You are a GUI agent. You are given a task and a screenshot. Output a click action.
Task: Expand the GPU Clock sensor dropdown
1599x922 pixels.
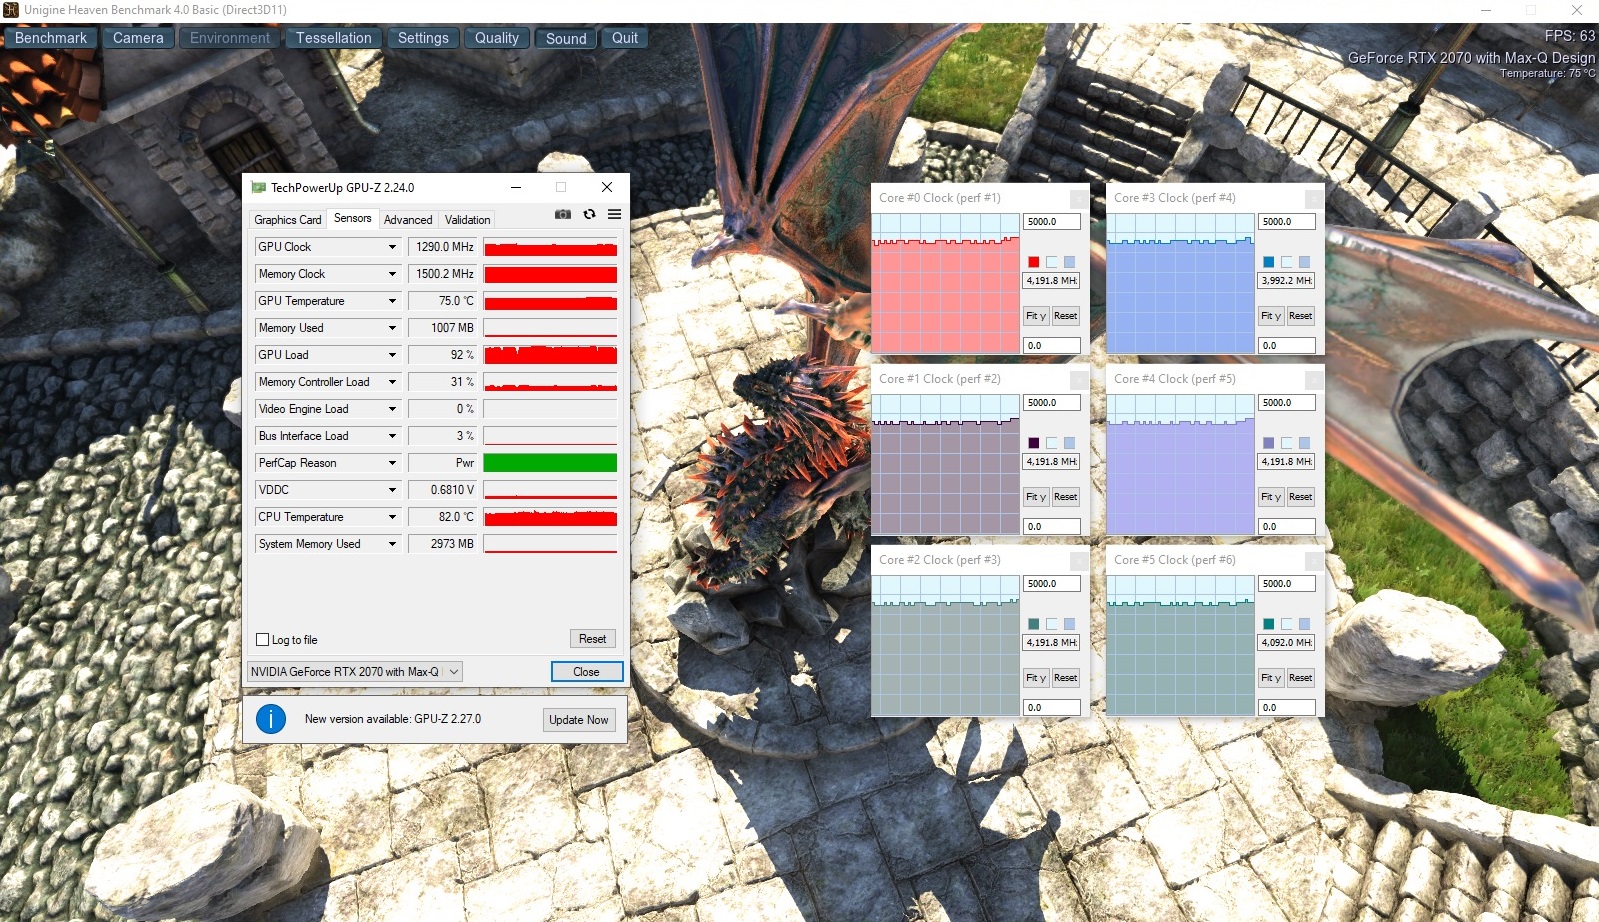(392, 247)
